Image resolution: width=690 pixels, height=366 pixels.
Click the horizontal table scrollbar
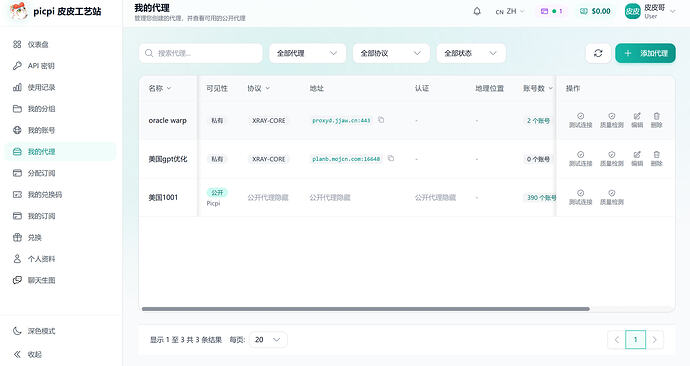pos(365,309)
